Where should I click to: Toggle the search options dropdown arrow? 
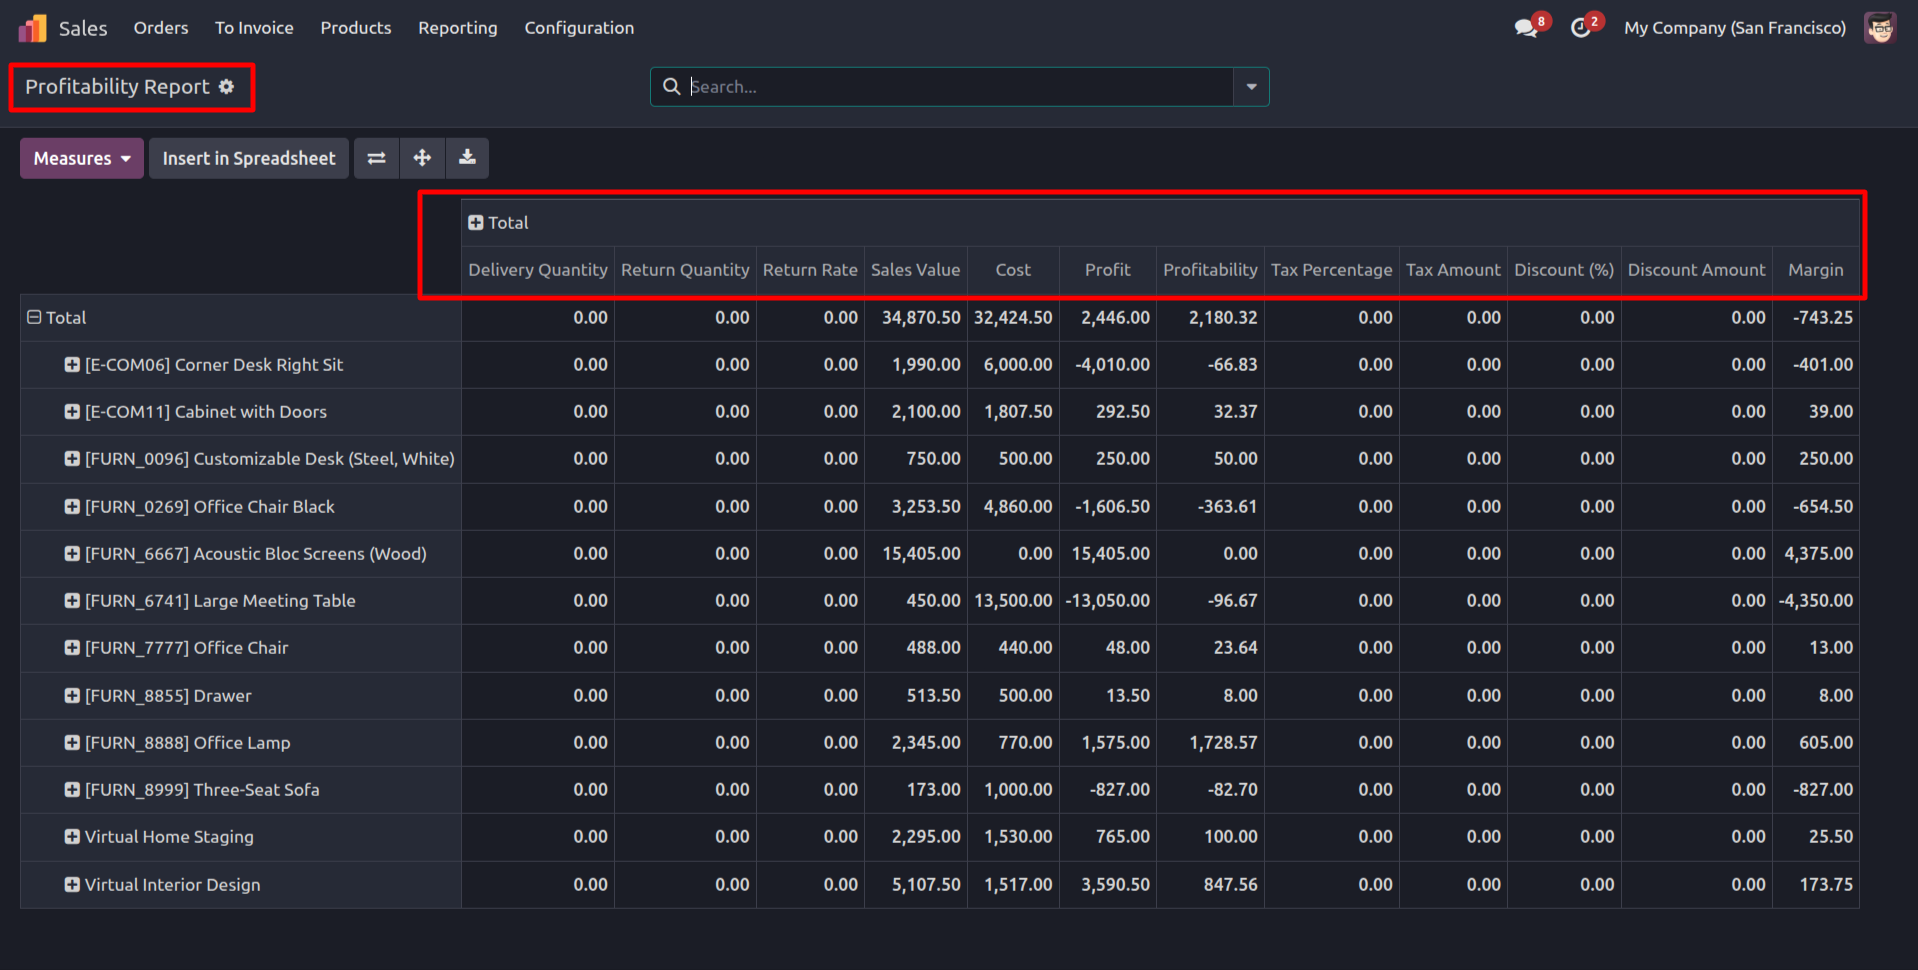[1251, 87]
